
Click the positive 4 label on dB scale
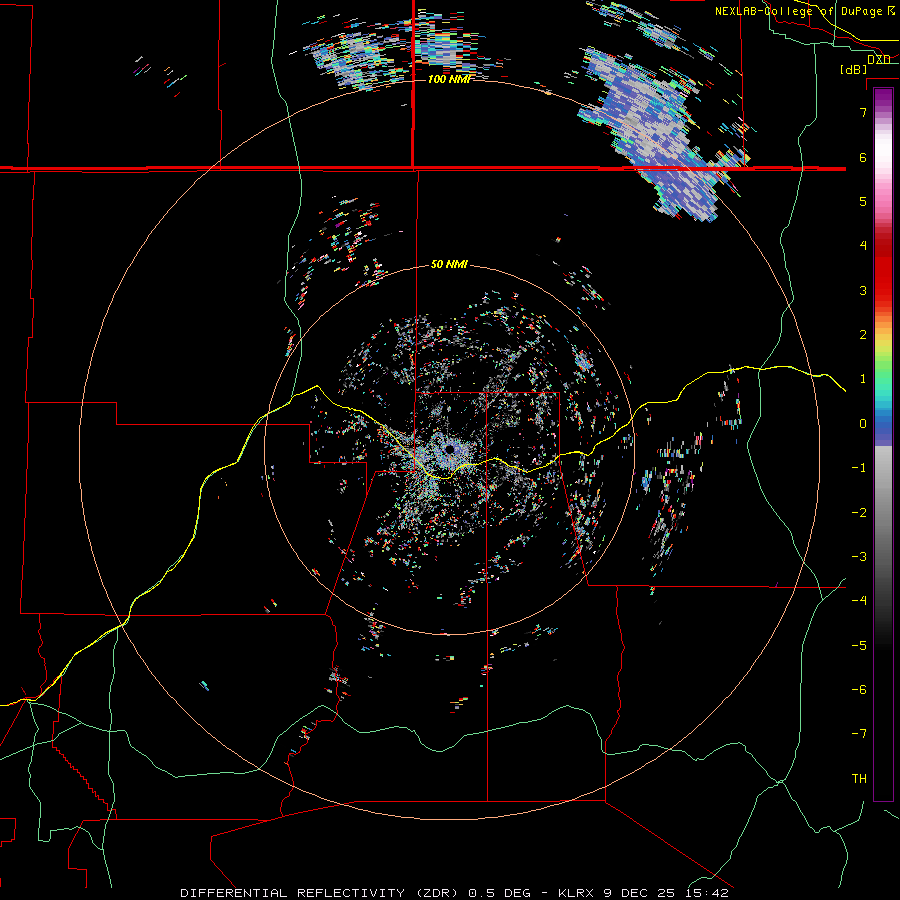[x=863, y=246]
